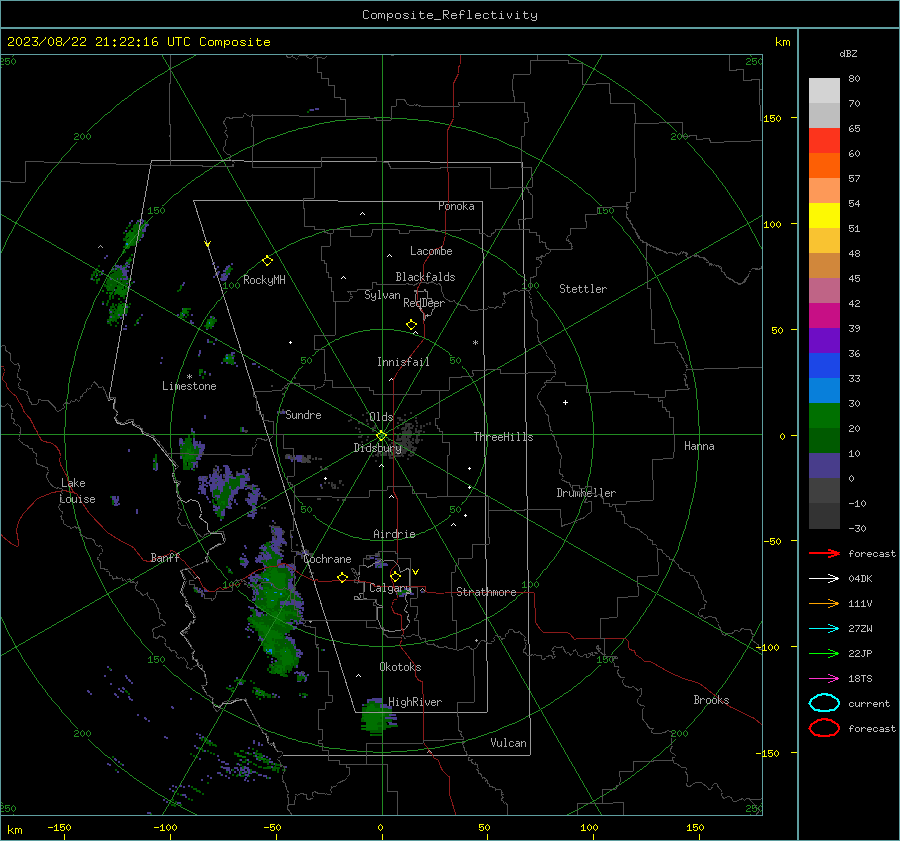
Task: Click the 65 dBZ red color swatch
Action: (x=824, y=141)
